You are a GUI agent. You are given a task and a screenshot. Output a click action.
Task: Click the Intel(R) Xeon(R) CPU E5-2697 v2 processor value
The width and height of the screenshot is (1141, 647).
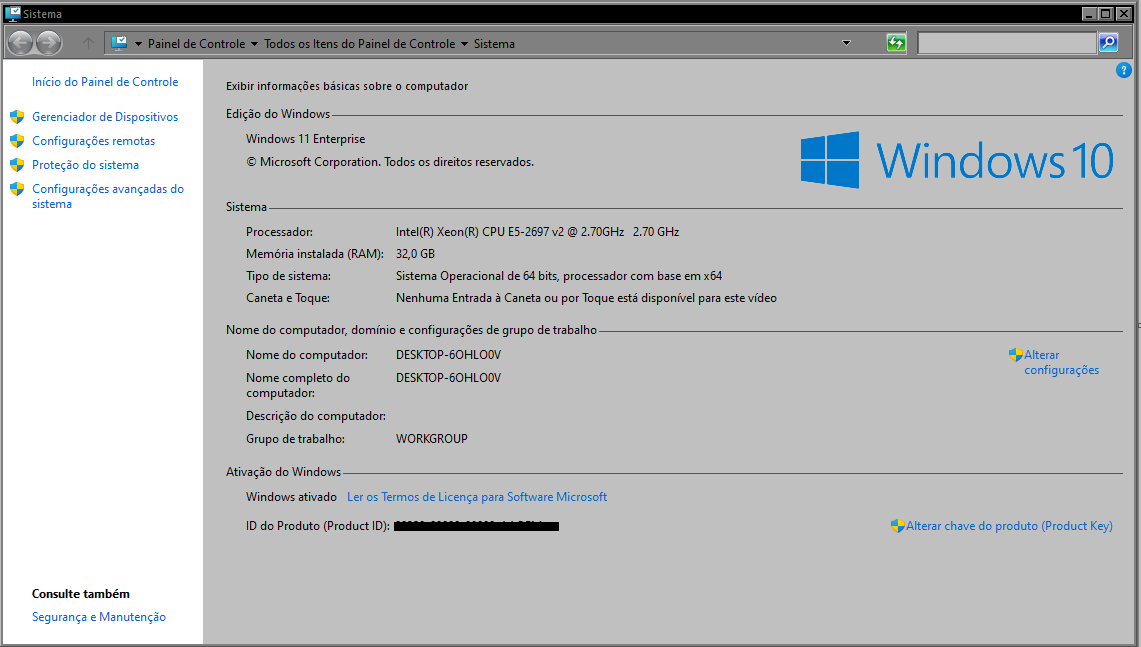pos(537,231)
